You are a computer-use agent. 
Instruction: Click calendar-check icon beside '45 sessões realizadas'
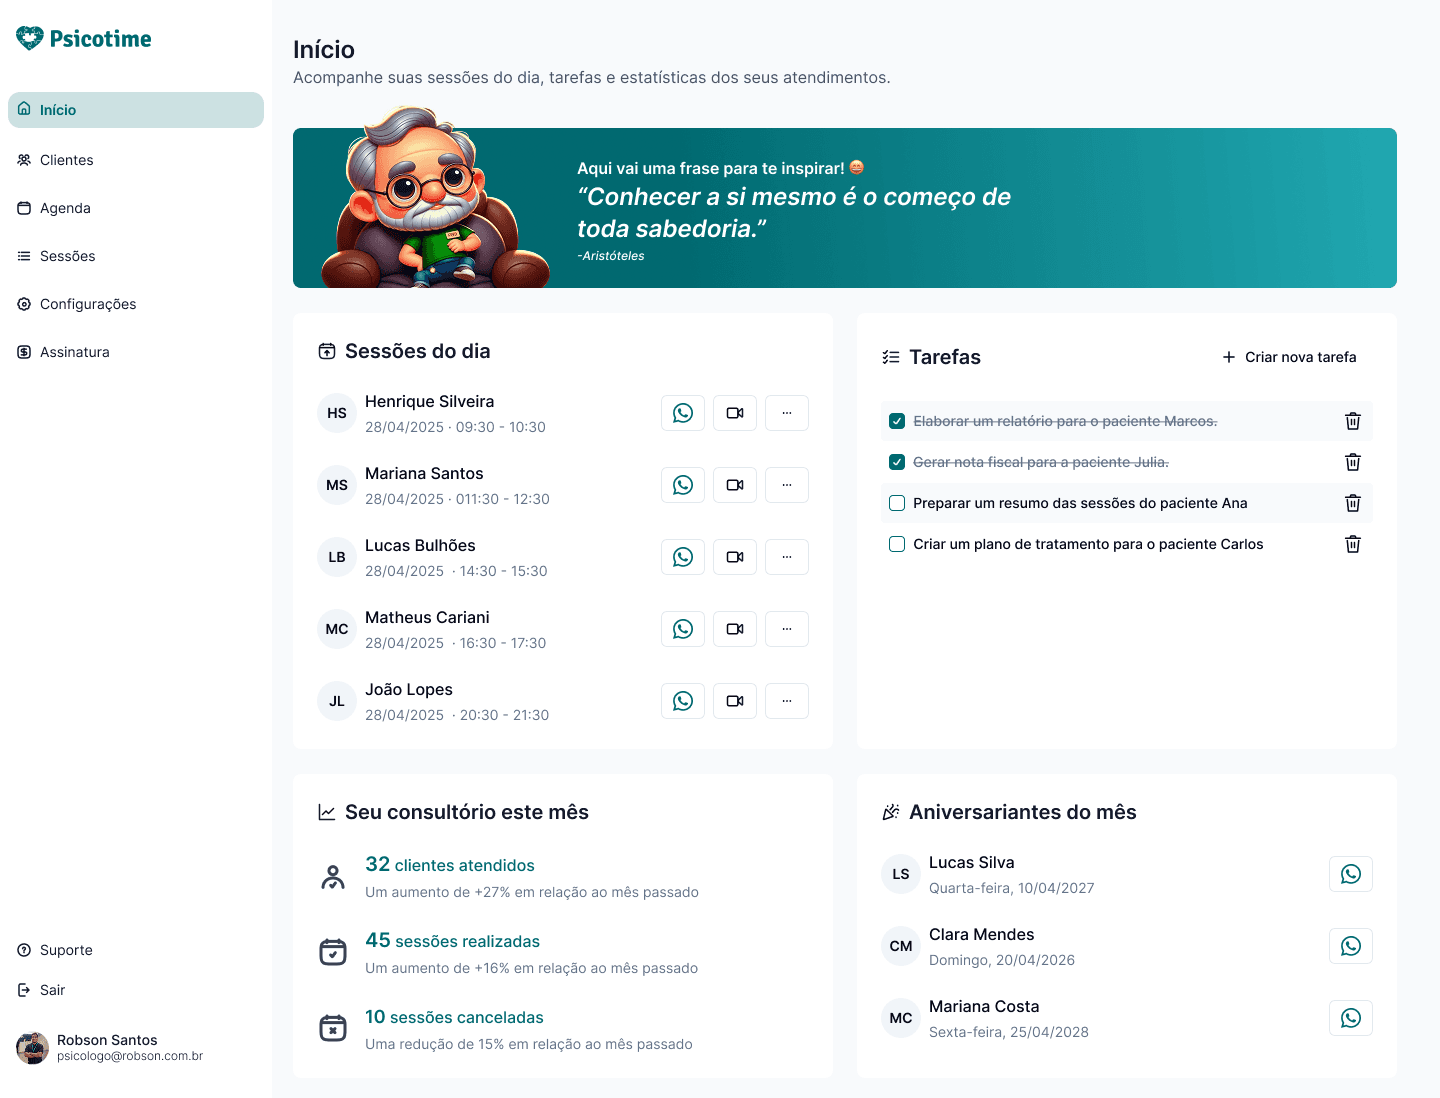(333, 952)
